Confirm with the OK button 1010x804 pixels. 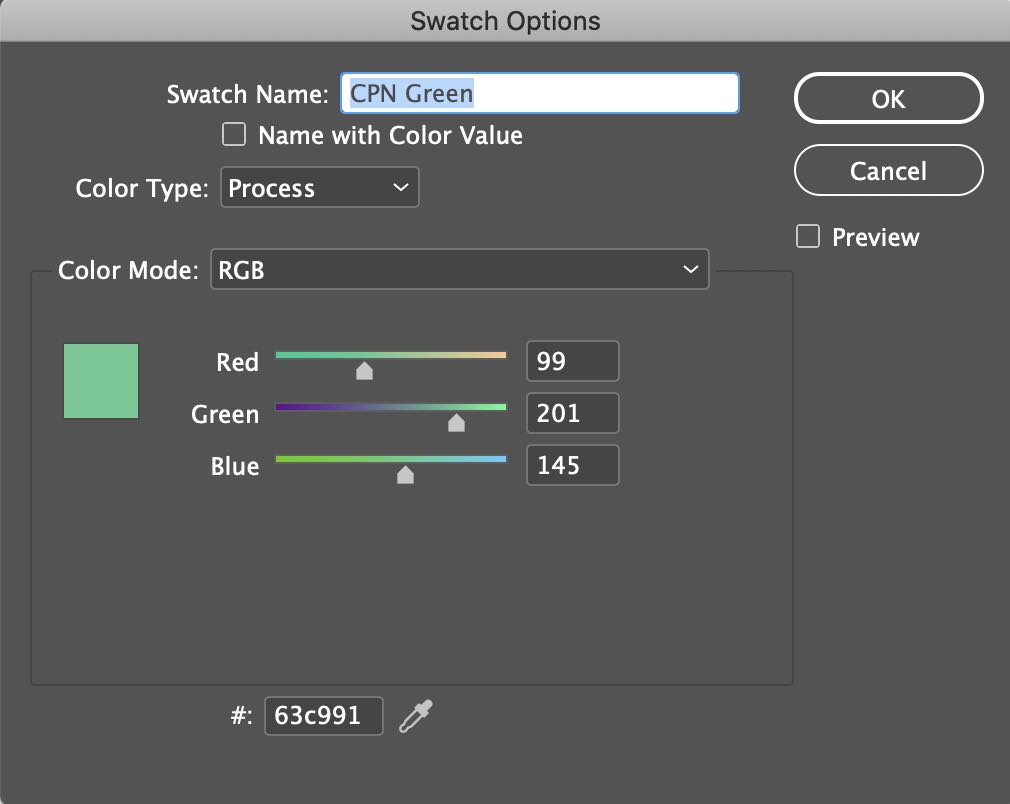coord(888,99)
